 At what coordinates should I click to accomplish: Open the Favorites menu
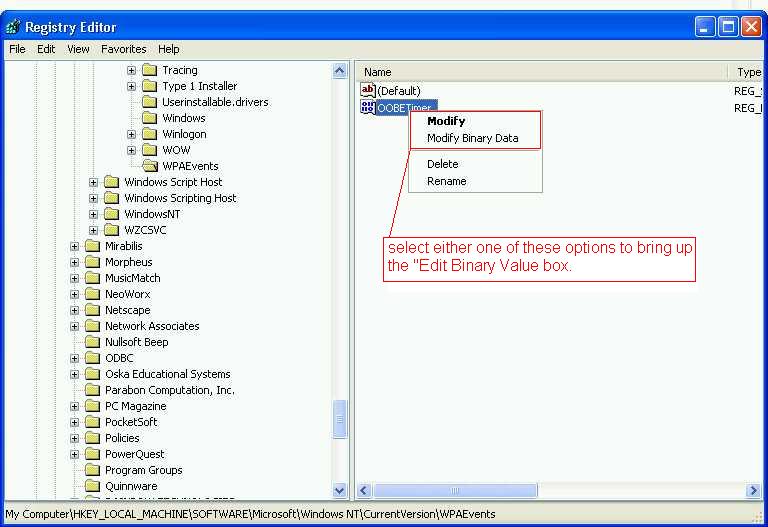point(123,49)
